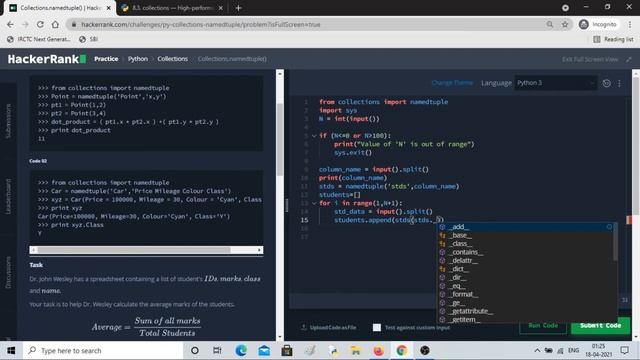Click the Chrome icon on taskbar
The height and width of the screenshot is (360, 640).
402,350
